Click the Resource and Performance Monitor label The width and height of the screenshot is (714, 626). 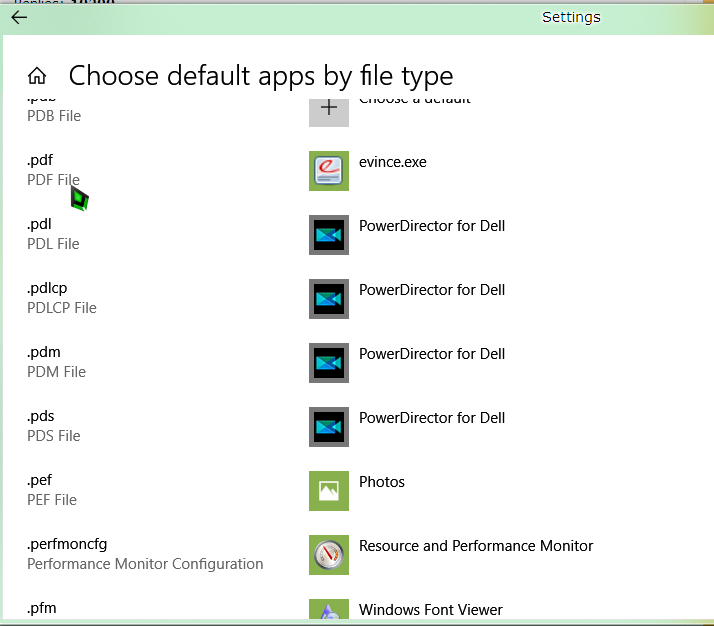click(476, 546)
